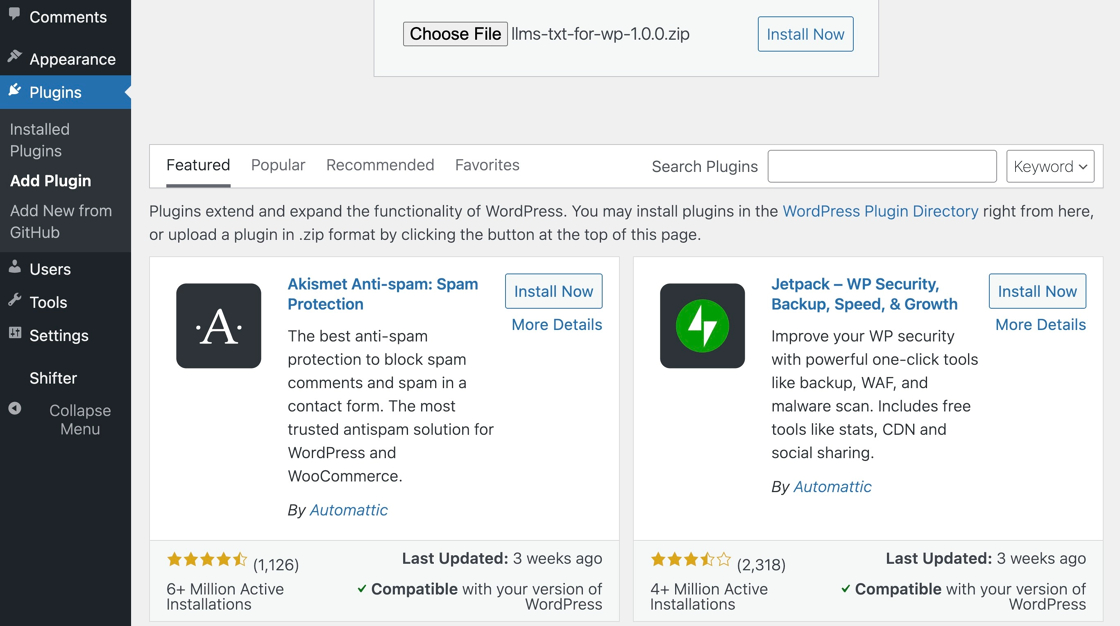
Task: Click Akismet 6+ Million Active Installations text
Action: point(225,597)
